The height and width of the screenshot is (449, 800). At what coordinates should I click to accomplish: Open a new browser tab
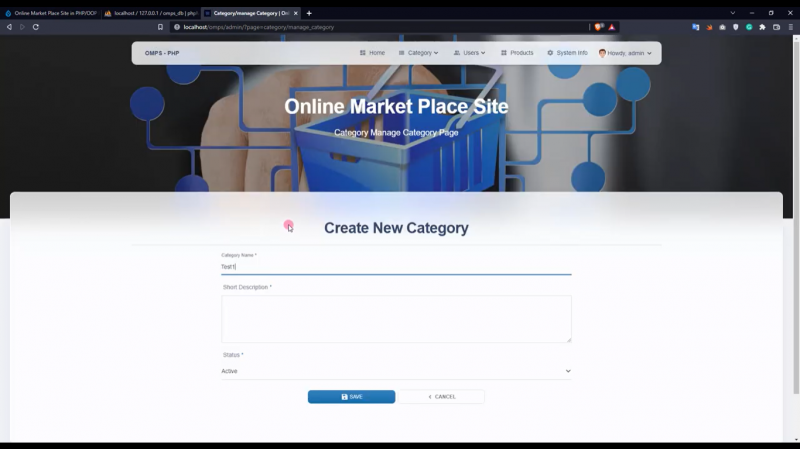[x=309, y=13]
